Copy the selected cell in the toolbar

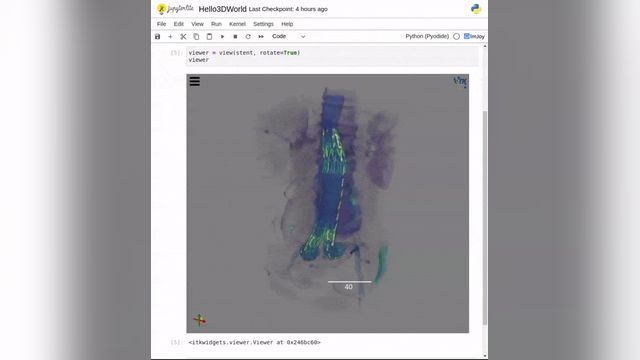point(196,36)
